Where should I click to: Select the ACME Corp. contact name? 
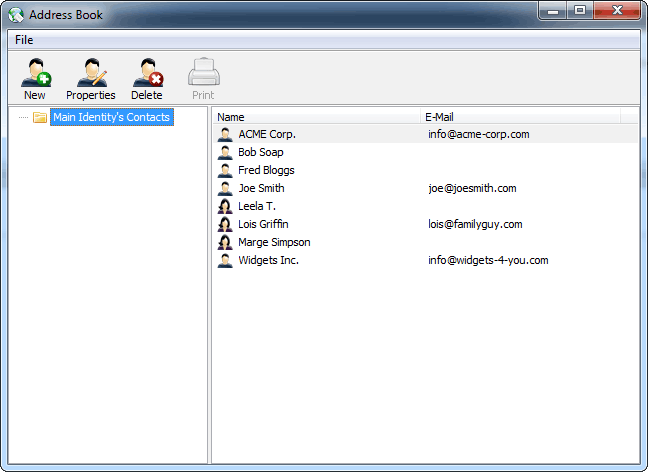pos(267,134)
